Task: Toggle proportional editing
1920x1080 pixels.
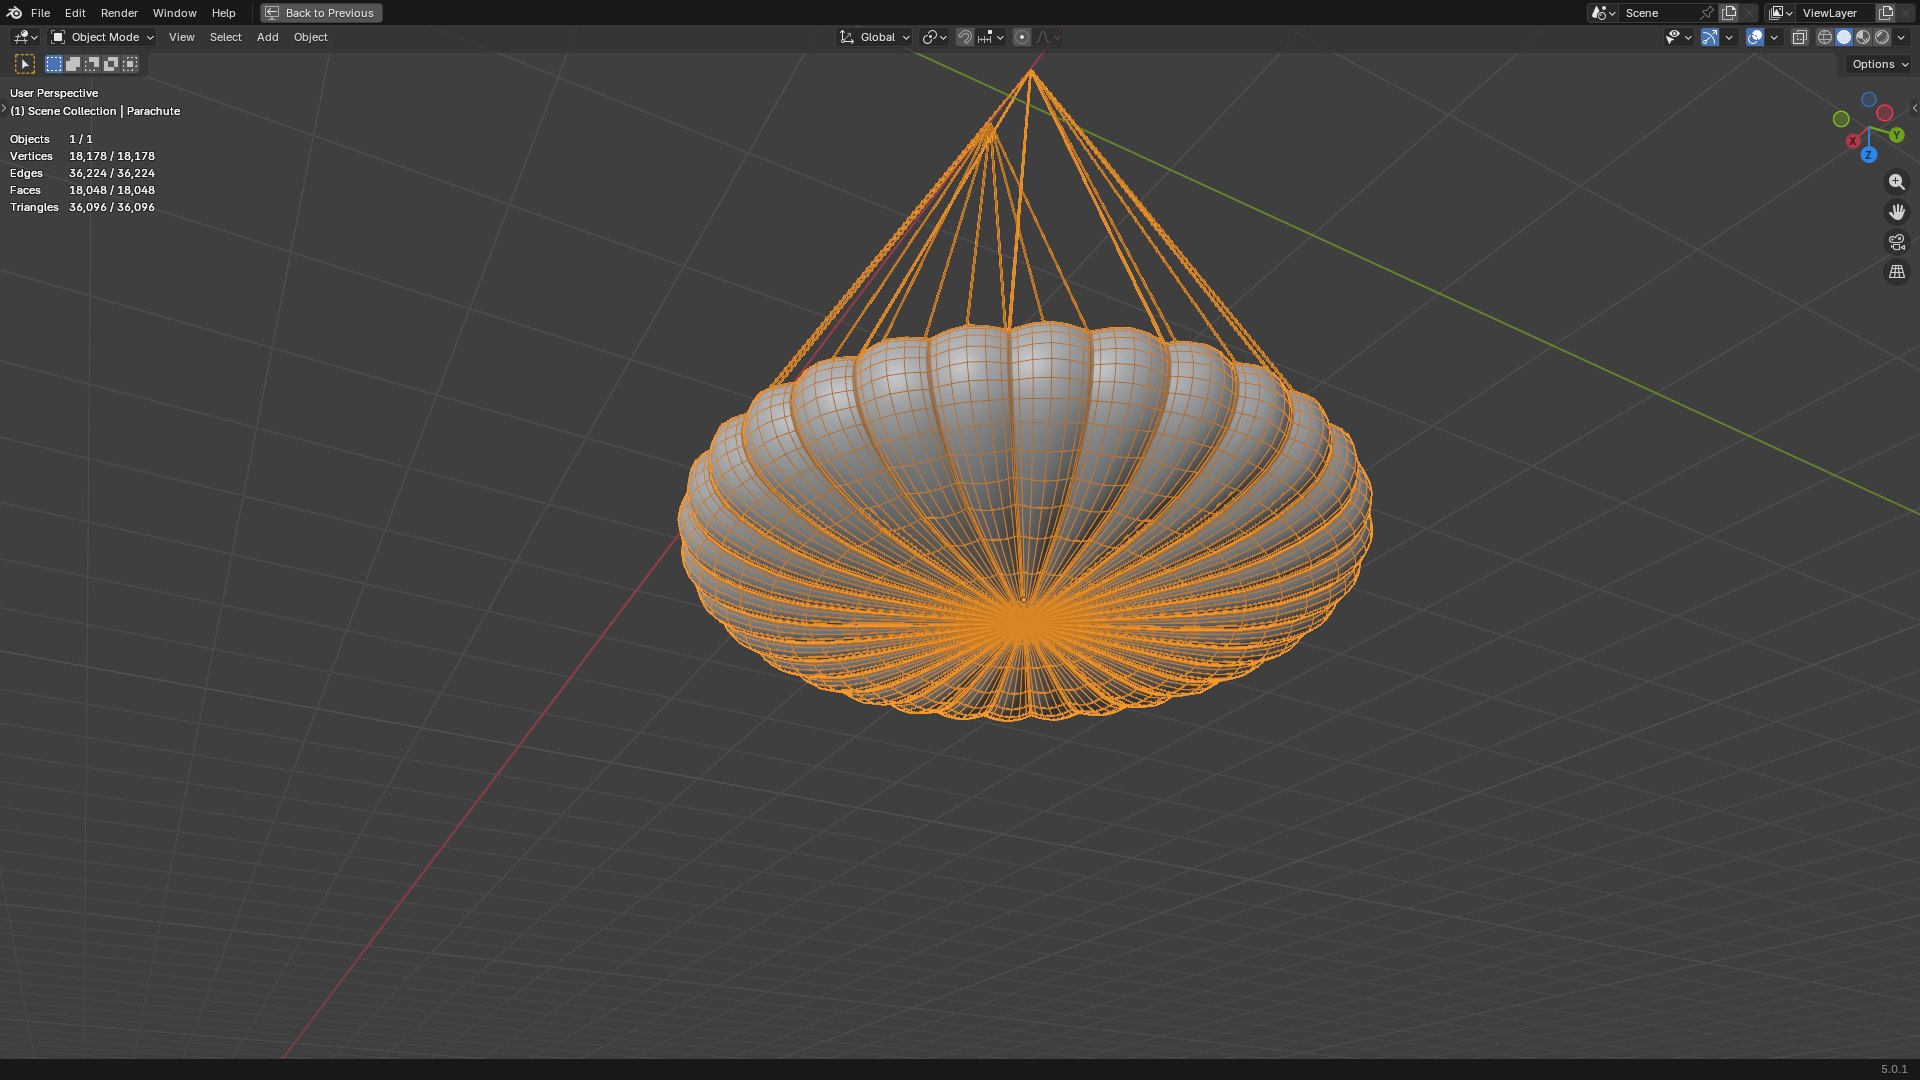Action: click(x=1022, y=37)
